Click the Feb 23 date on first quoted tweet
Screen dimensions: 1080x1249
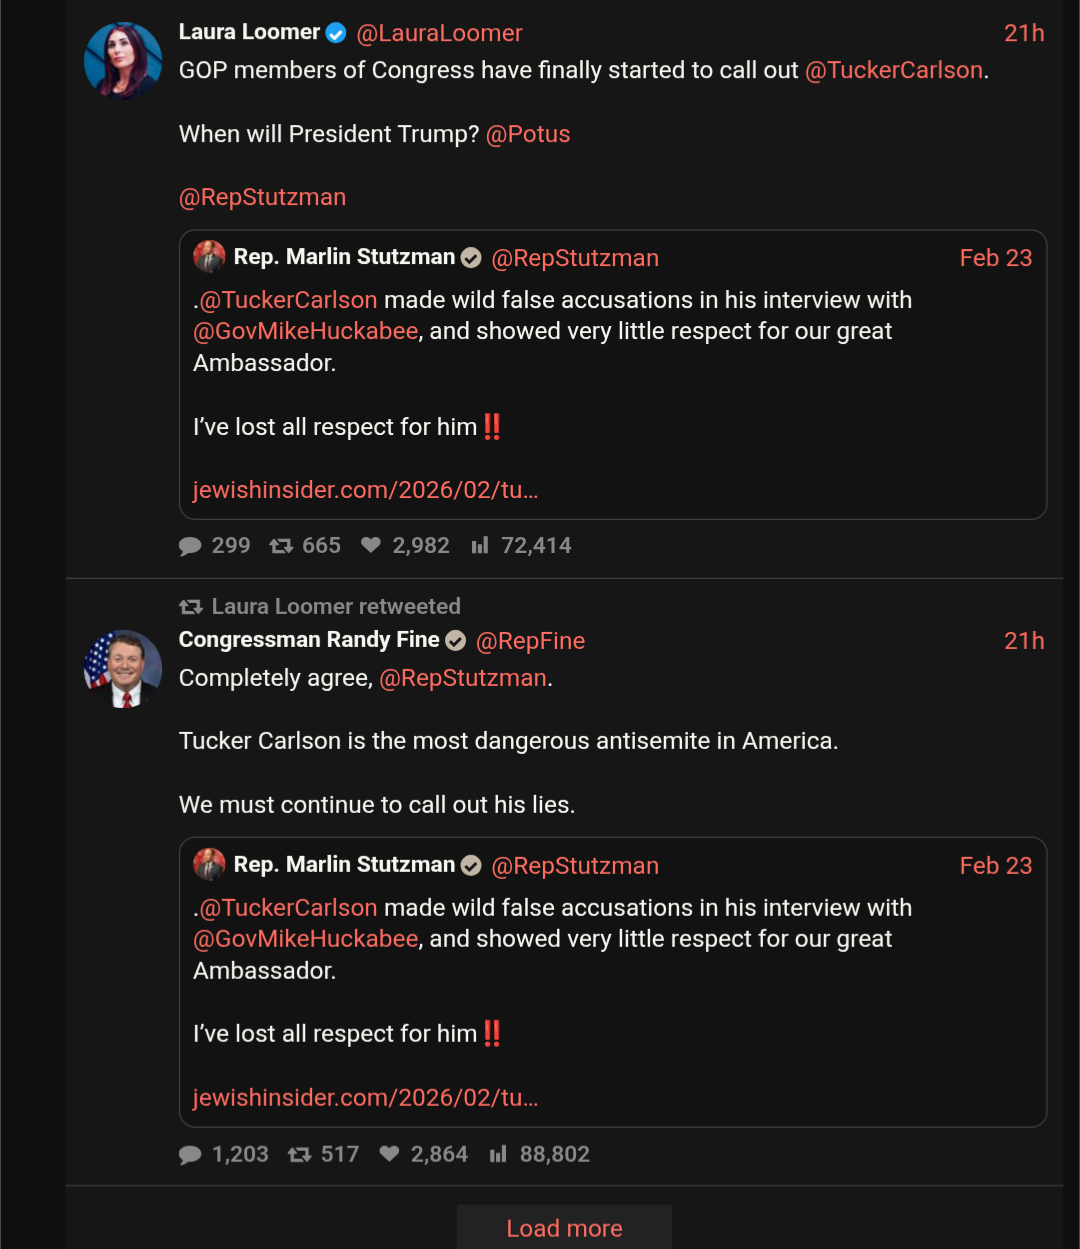[x=995, y=258]
